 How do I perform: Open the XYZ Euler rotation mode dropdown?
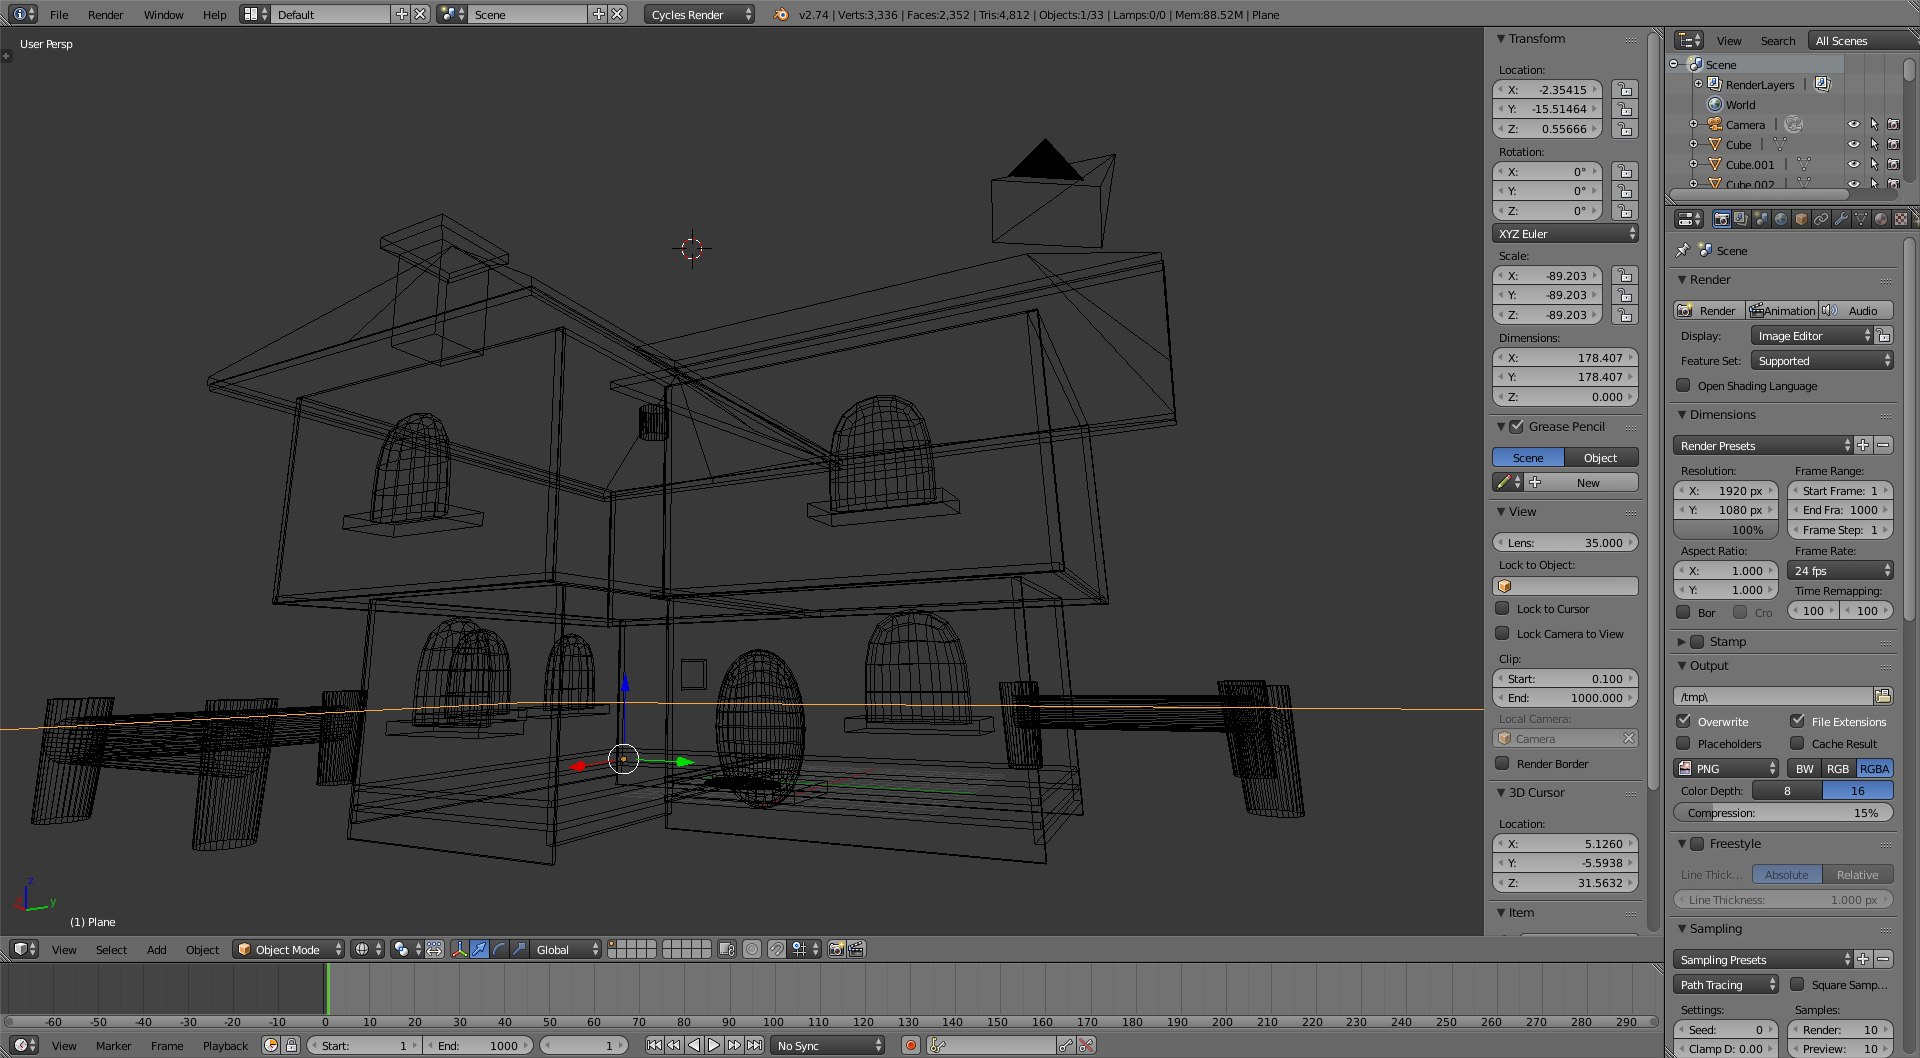[1565, 233]
